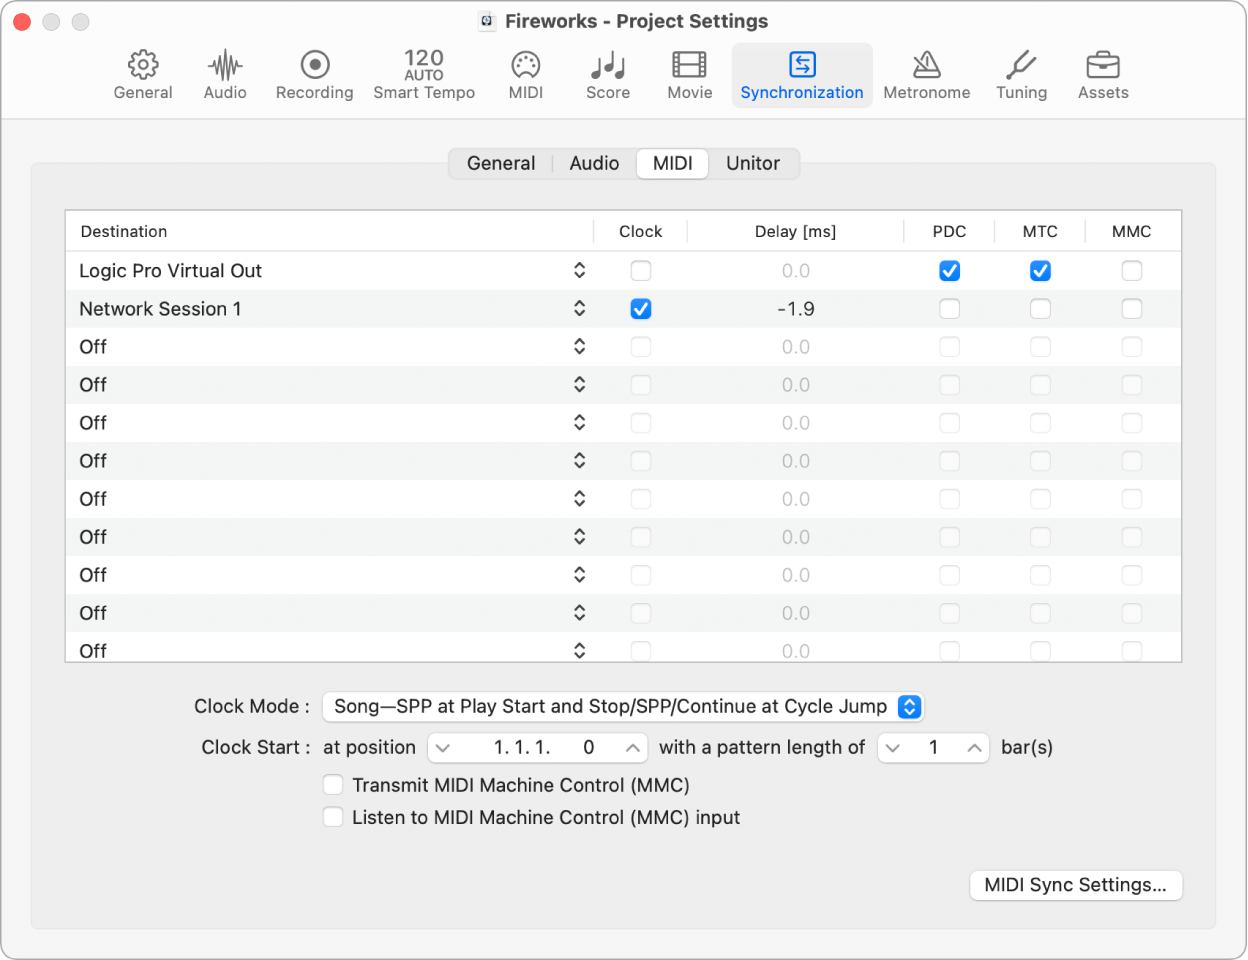Switch to the Audio tab
The height and width of the screenshot is (960, 1248).
(x=593, y=163)
